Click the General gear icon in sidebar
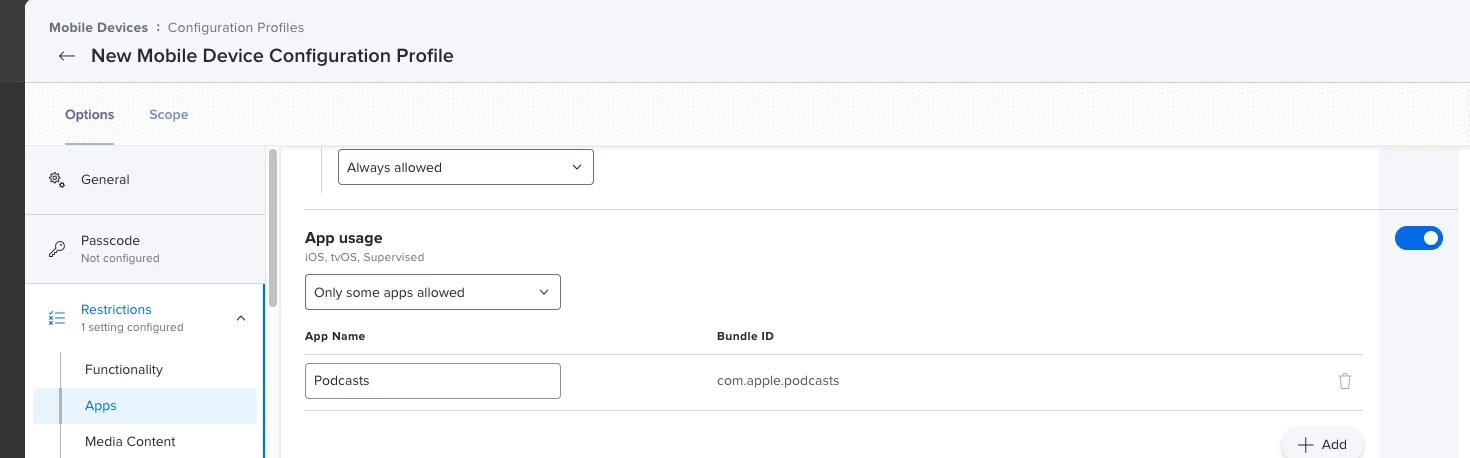The image size is (1470, 458). coord(57,180)
